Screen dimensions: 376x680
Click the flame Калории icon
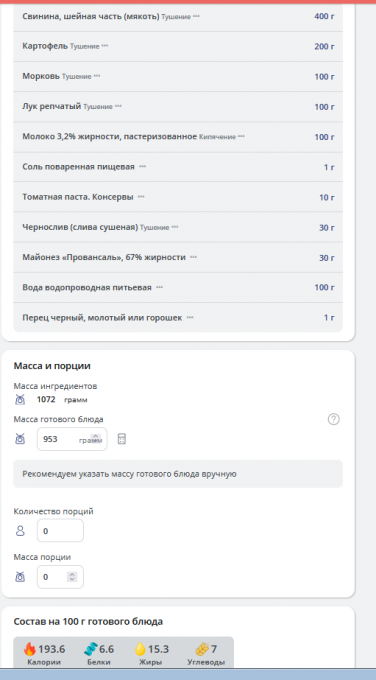click(30, 649)
